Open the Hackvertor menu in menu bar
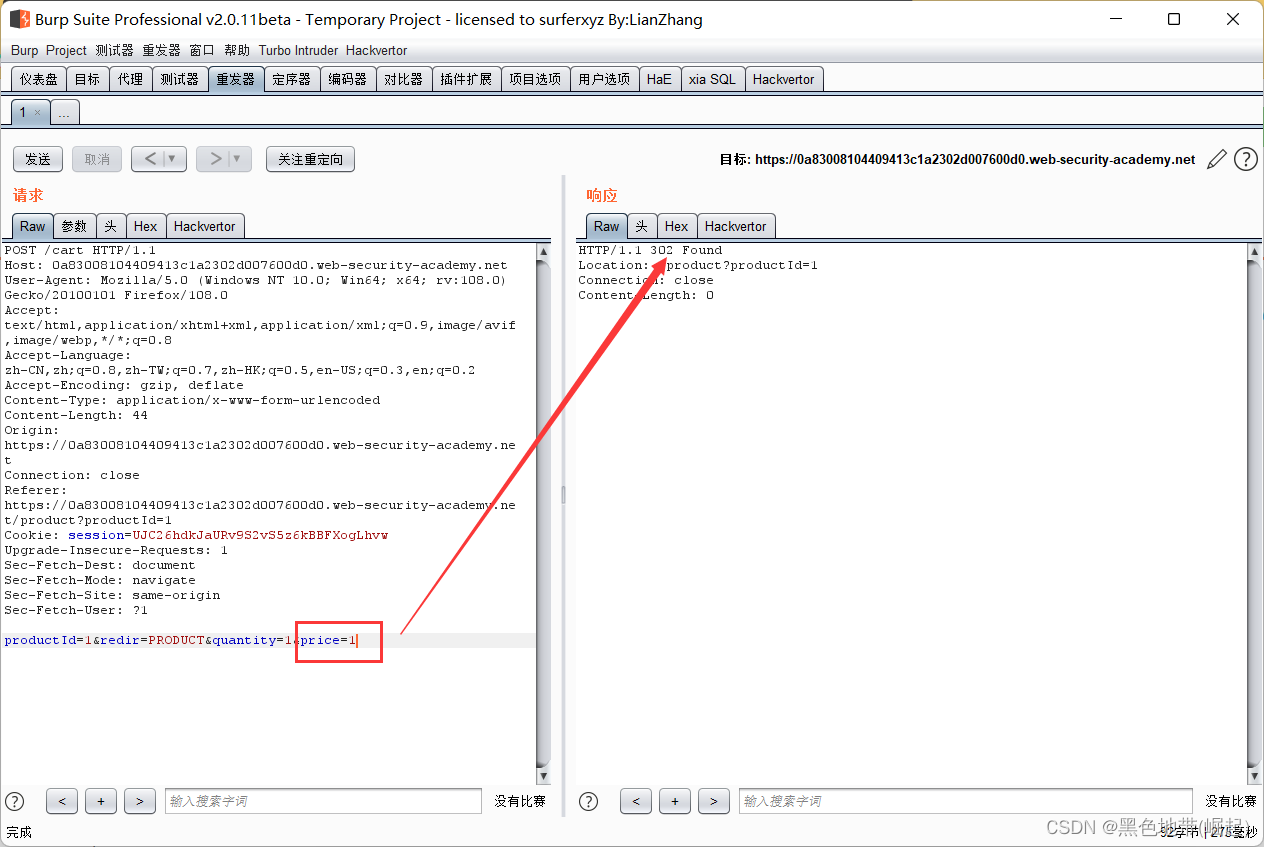The image size is (1264, 847). pyautogui.click(x=377, y=50)
